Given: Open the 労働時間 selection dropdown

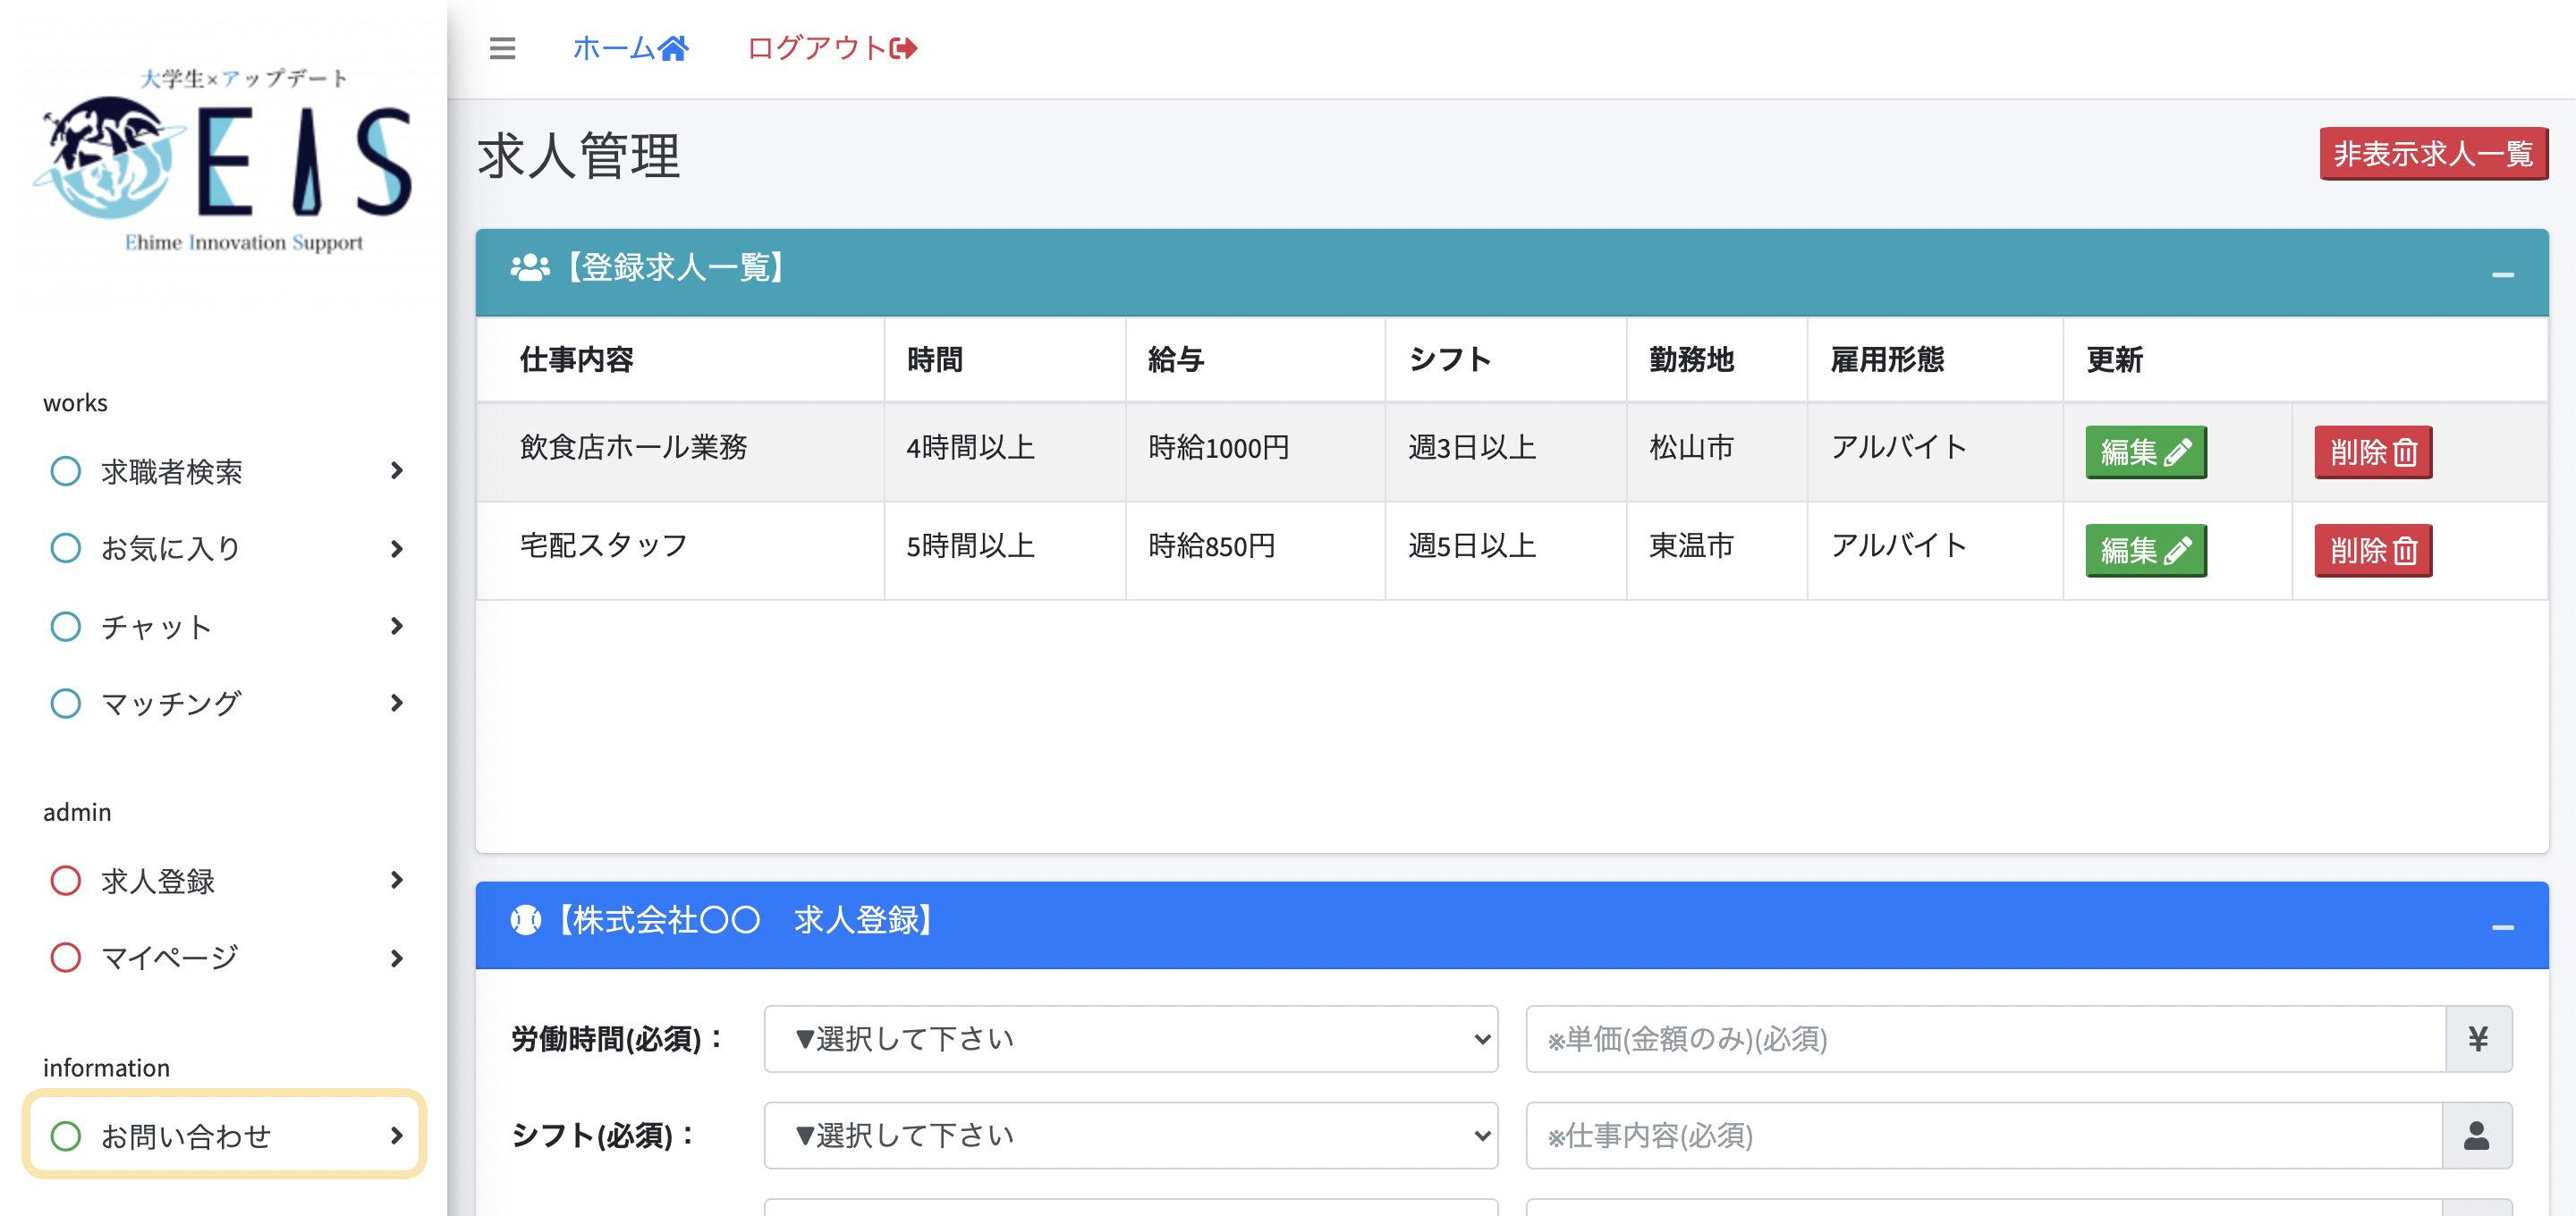Looking at the screenshot, I should (x=1130, y=1039).
